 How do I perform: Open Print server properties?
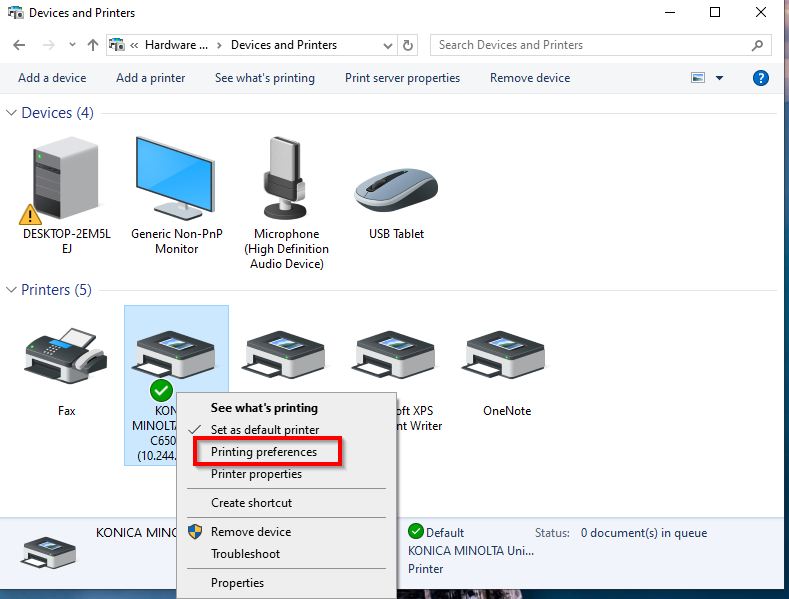pyautogui.click(x=402, y=78)
